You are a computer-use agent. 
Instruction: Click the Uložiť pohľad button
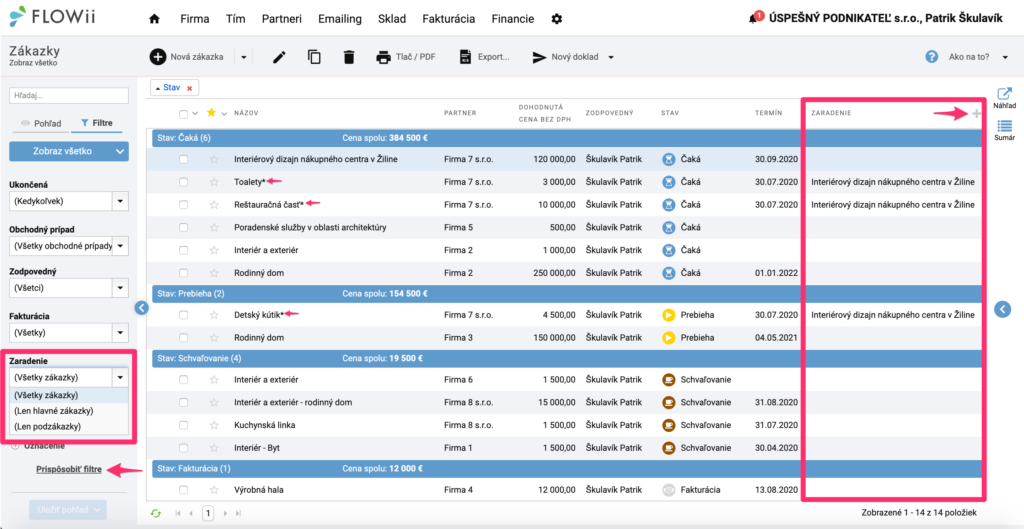[68, 509]
